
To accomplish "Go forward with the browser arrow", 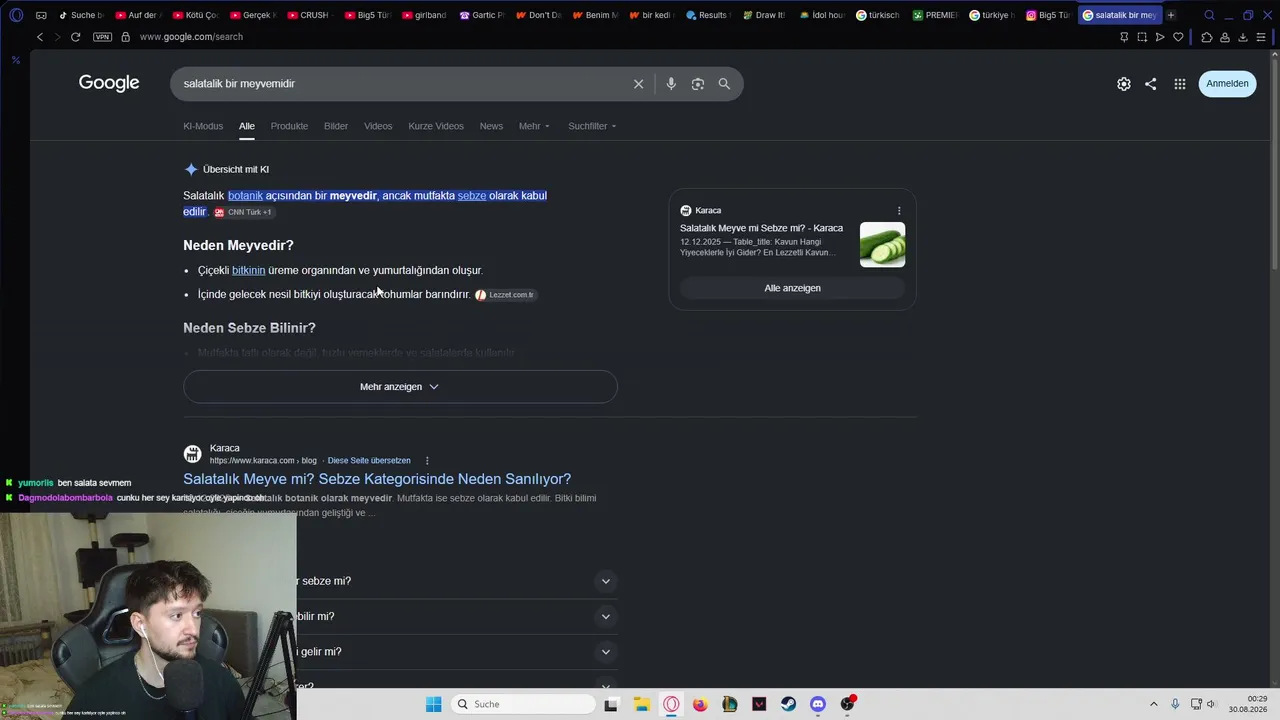I will pyautogui.click(x=57, y=37).
